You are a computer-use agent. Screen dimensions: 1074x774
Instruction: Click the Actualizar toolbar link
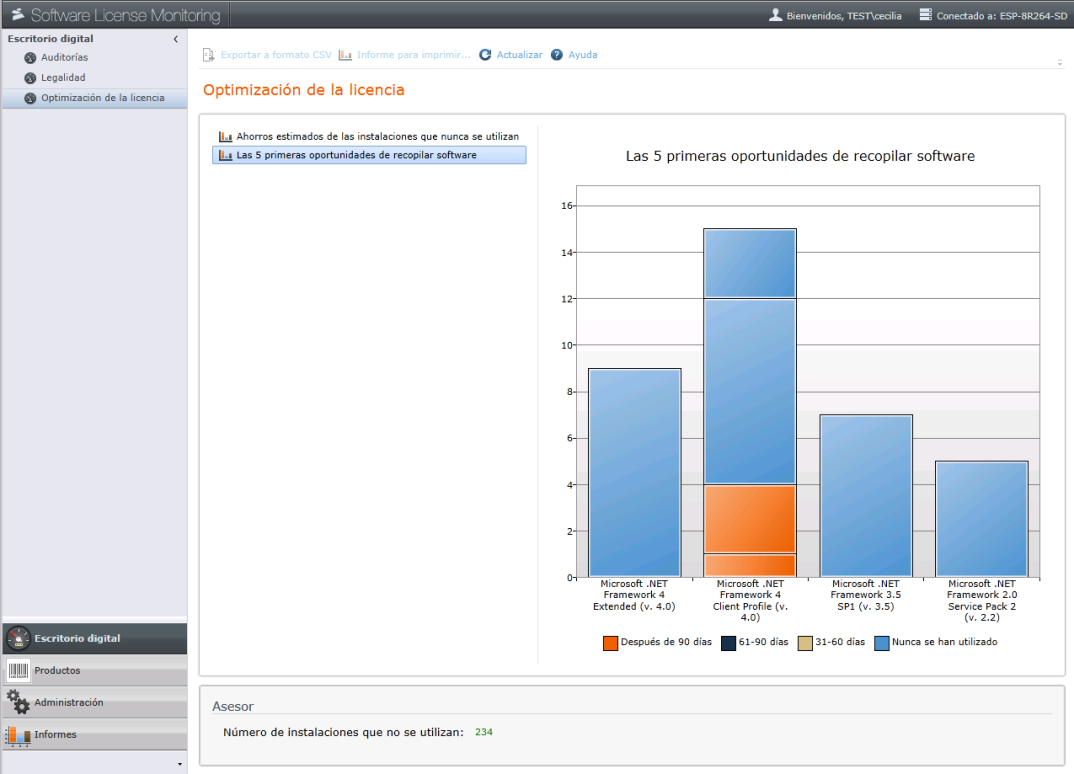519,55
